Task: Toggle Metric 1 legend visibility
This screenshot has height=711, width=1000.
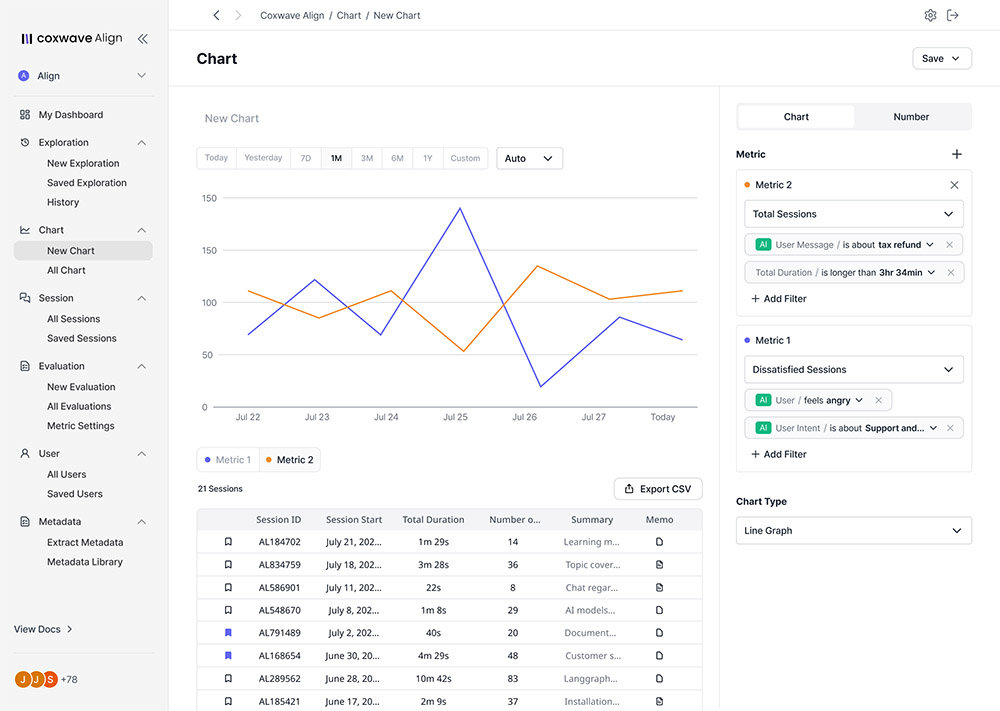Action: (228, 460)
